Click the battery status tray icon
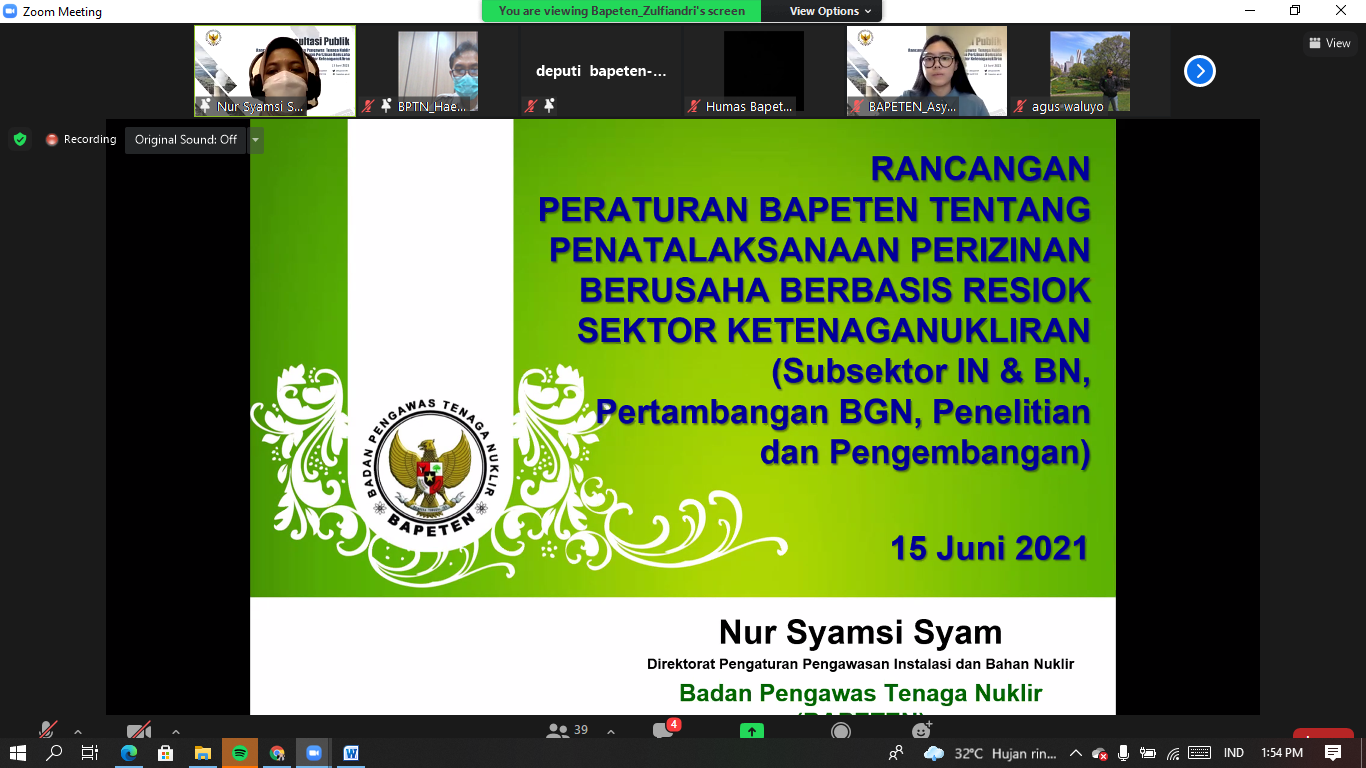The height and width of the screenshot is (768, 1366). [x=1148, y=753]
